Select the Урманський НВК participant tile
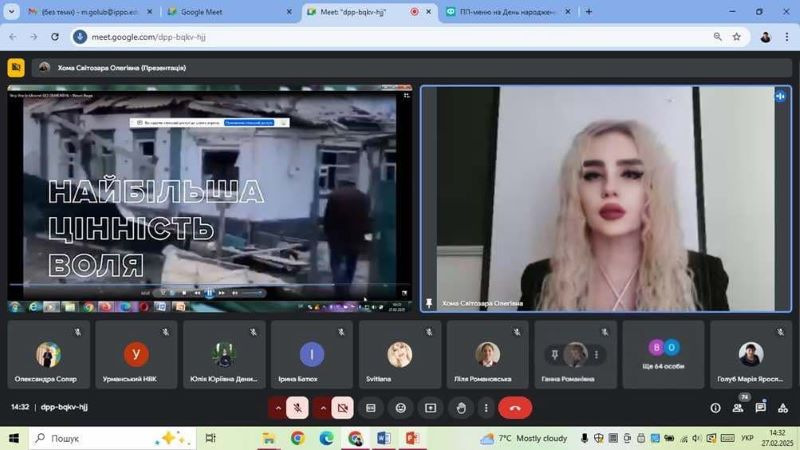The width and height of the screenshot is (800, 450). pos(136,355)
